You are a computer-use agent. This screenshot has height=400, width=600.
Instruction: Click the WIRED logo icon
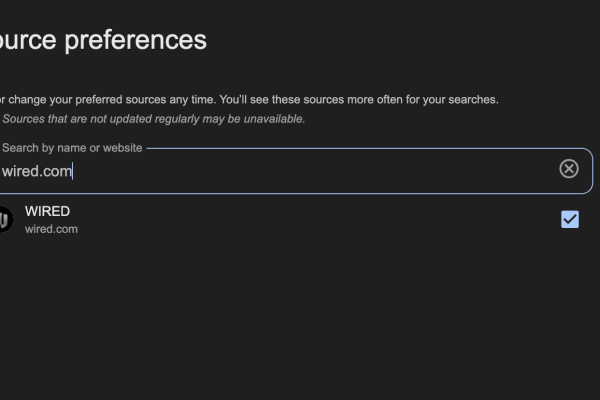[5, 219]
